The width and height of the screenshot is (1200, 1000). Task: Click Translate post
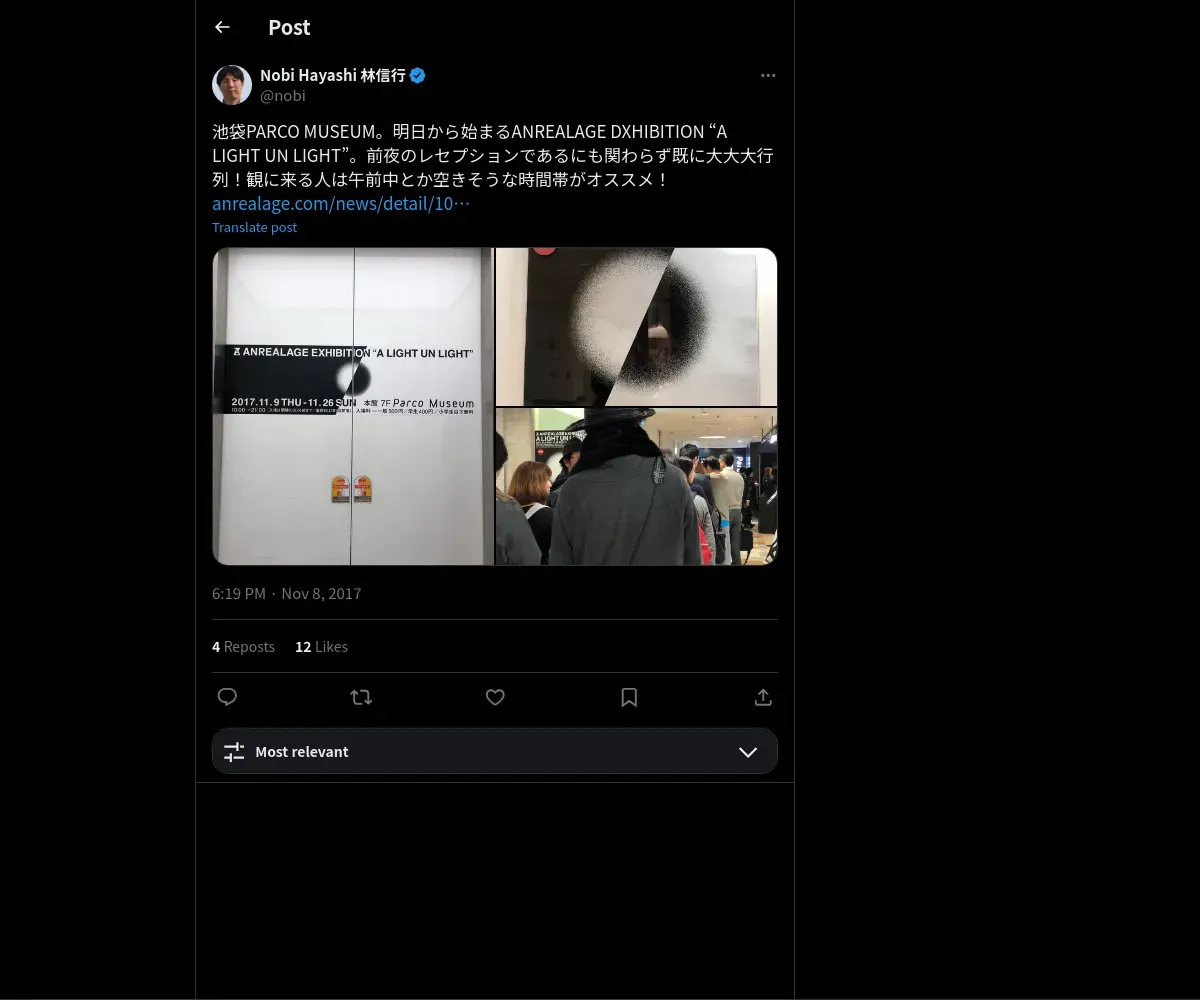[254, 227]
